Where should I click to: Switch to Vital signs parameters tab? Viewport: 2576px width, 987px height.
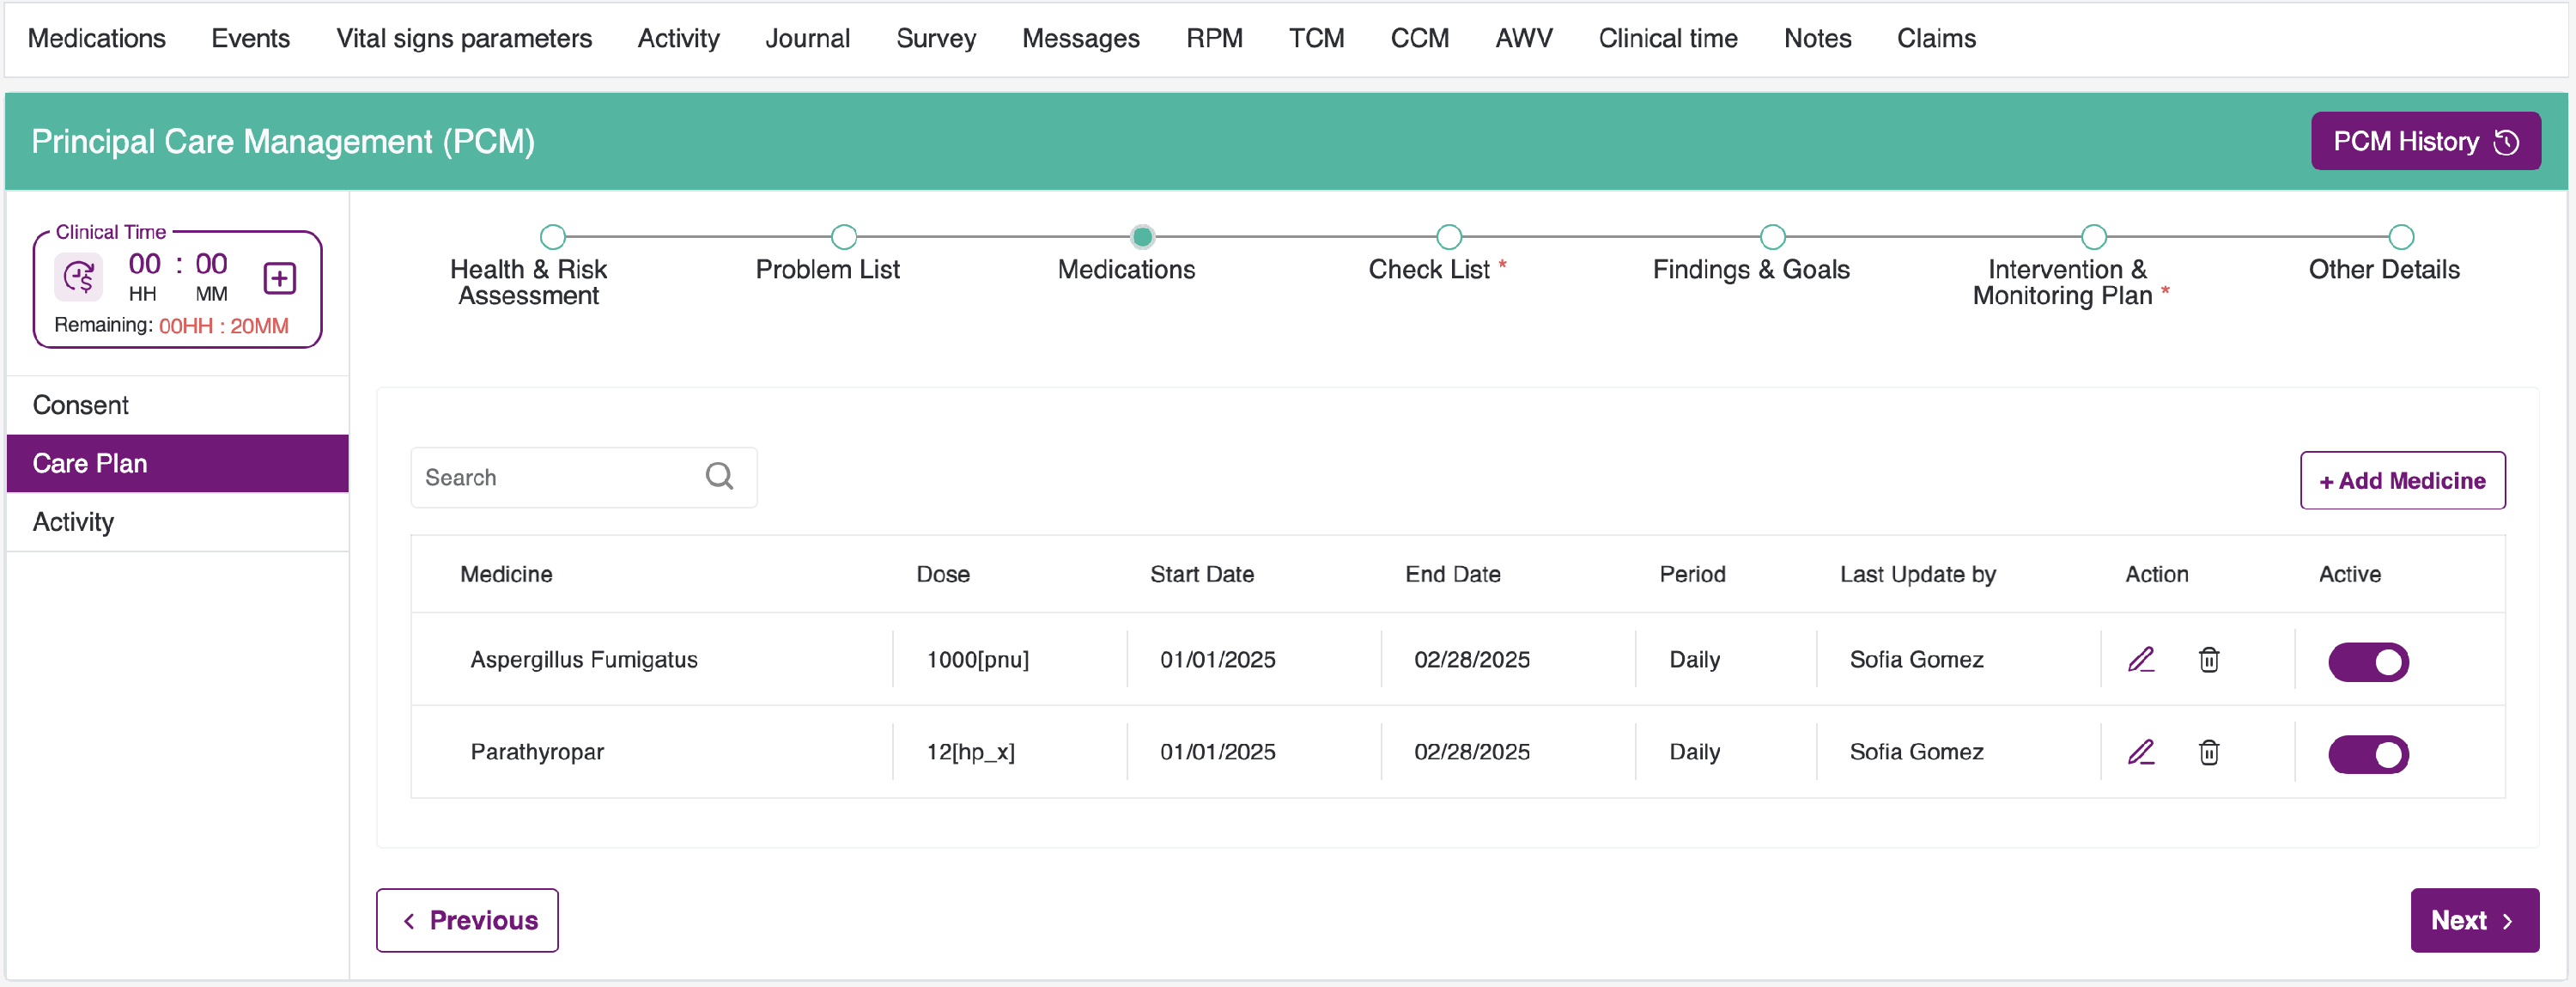pyautogui.click(x=463, y=38)
